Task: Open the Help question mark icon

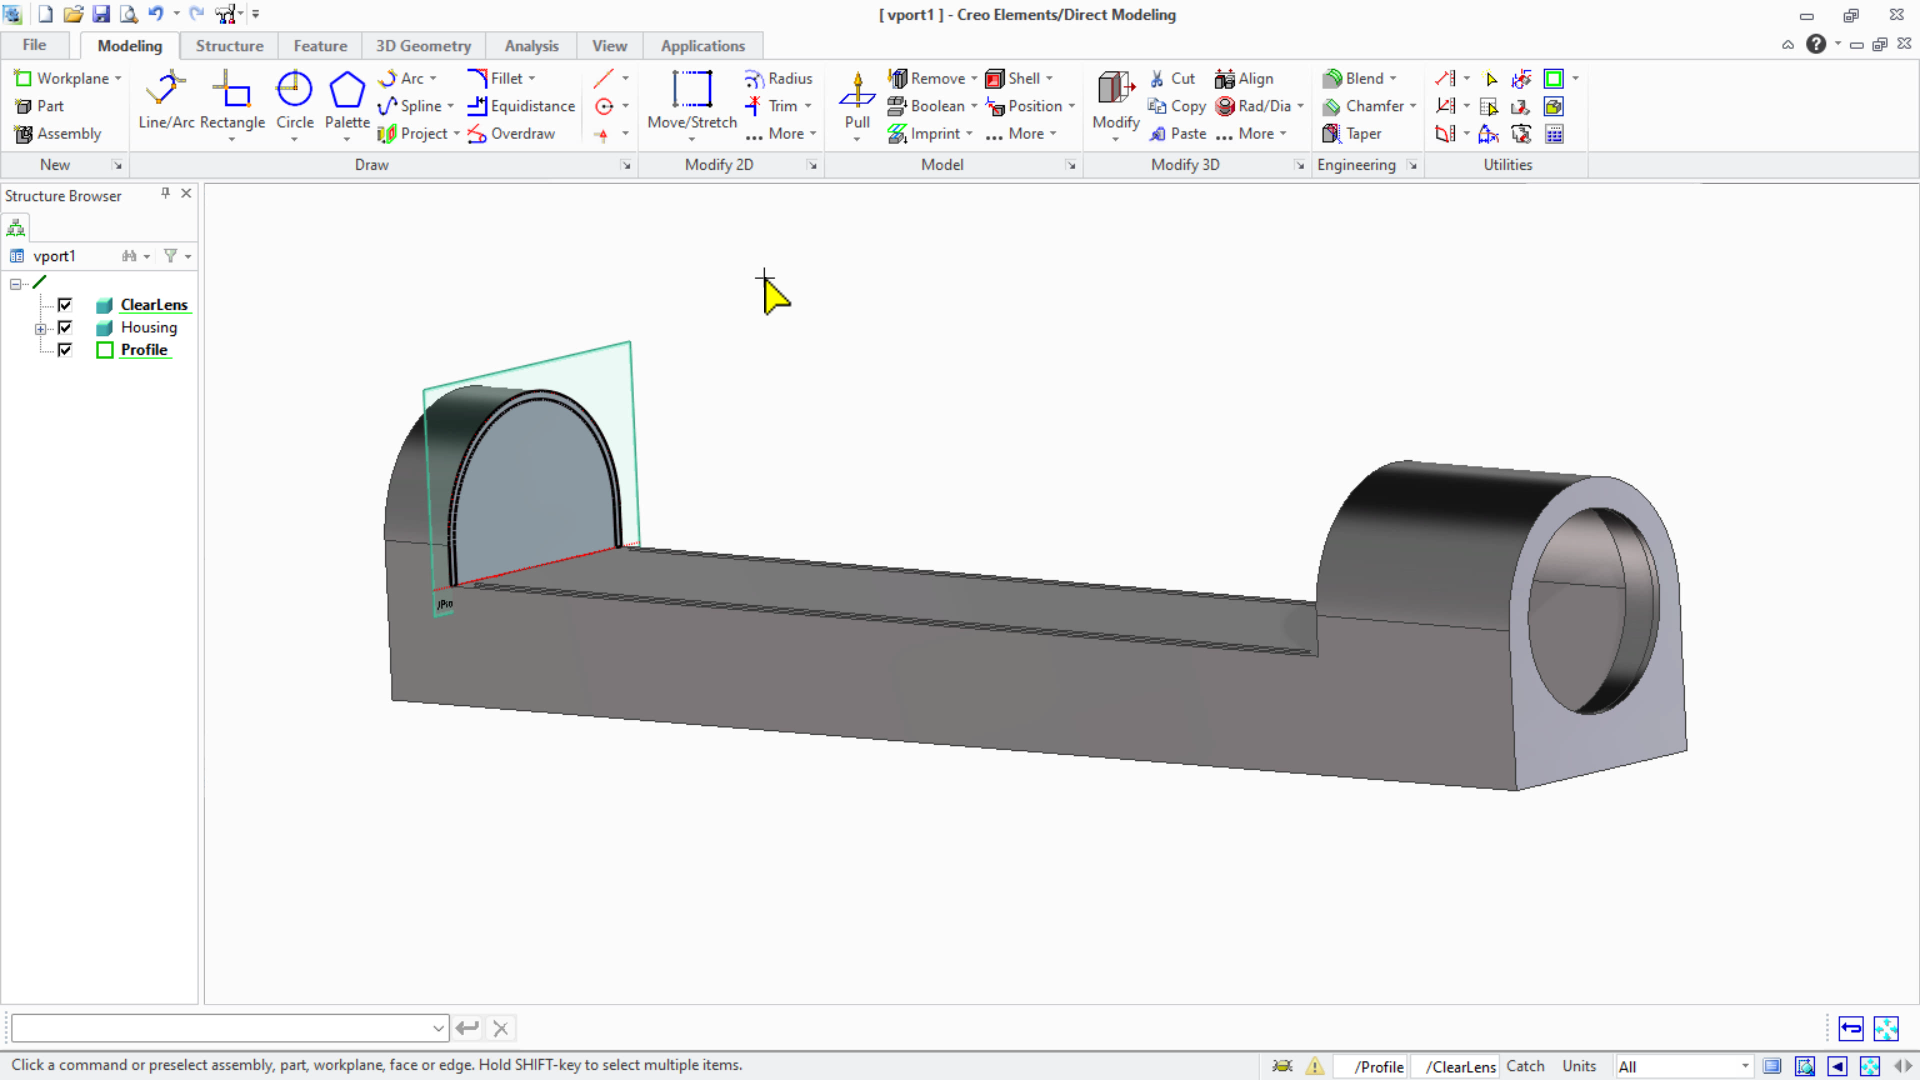Action: pos(1816,44)
